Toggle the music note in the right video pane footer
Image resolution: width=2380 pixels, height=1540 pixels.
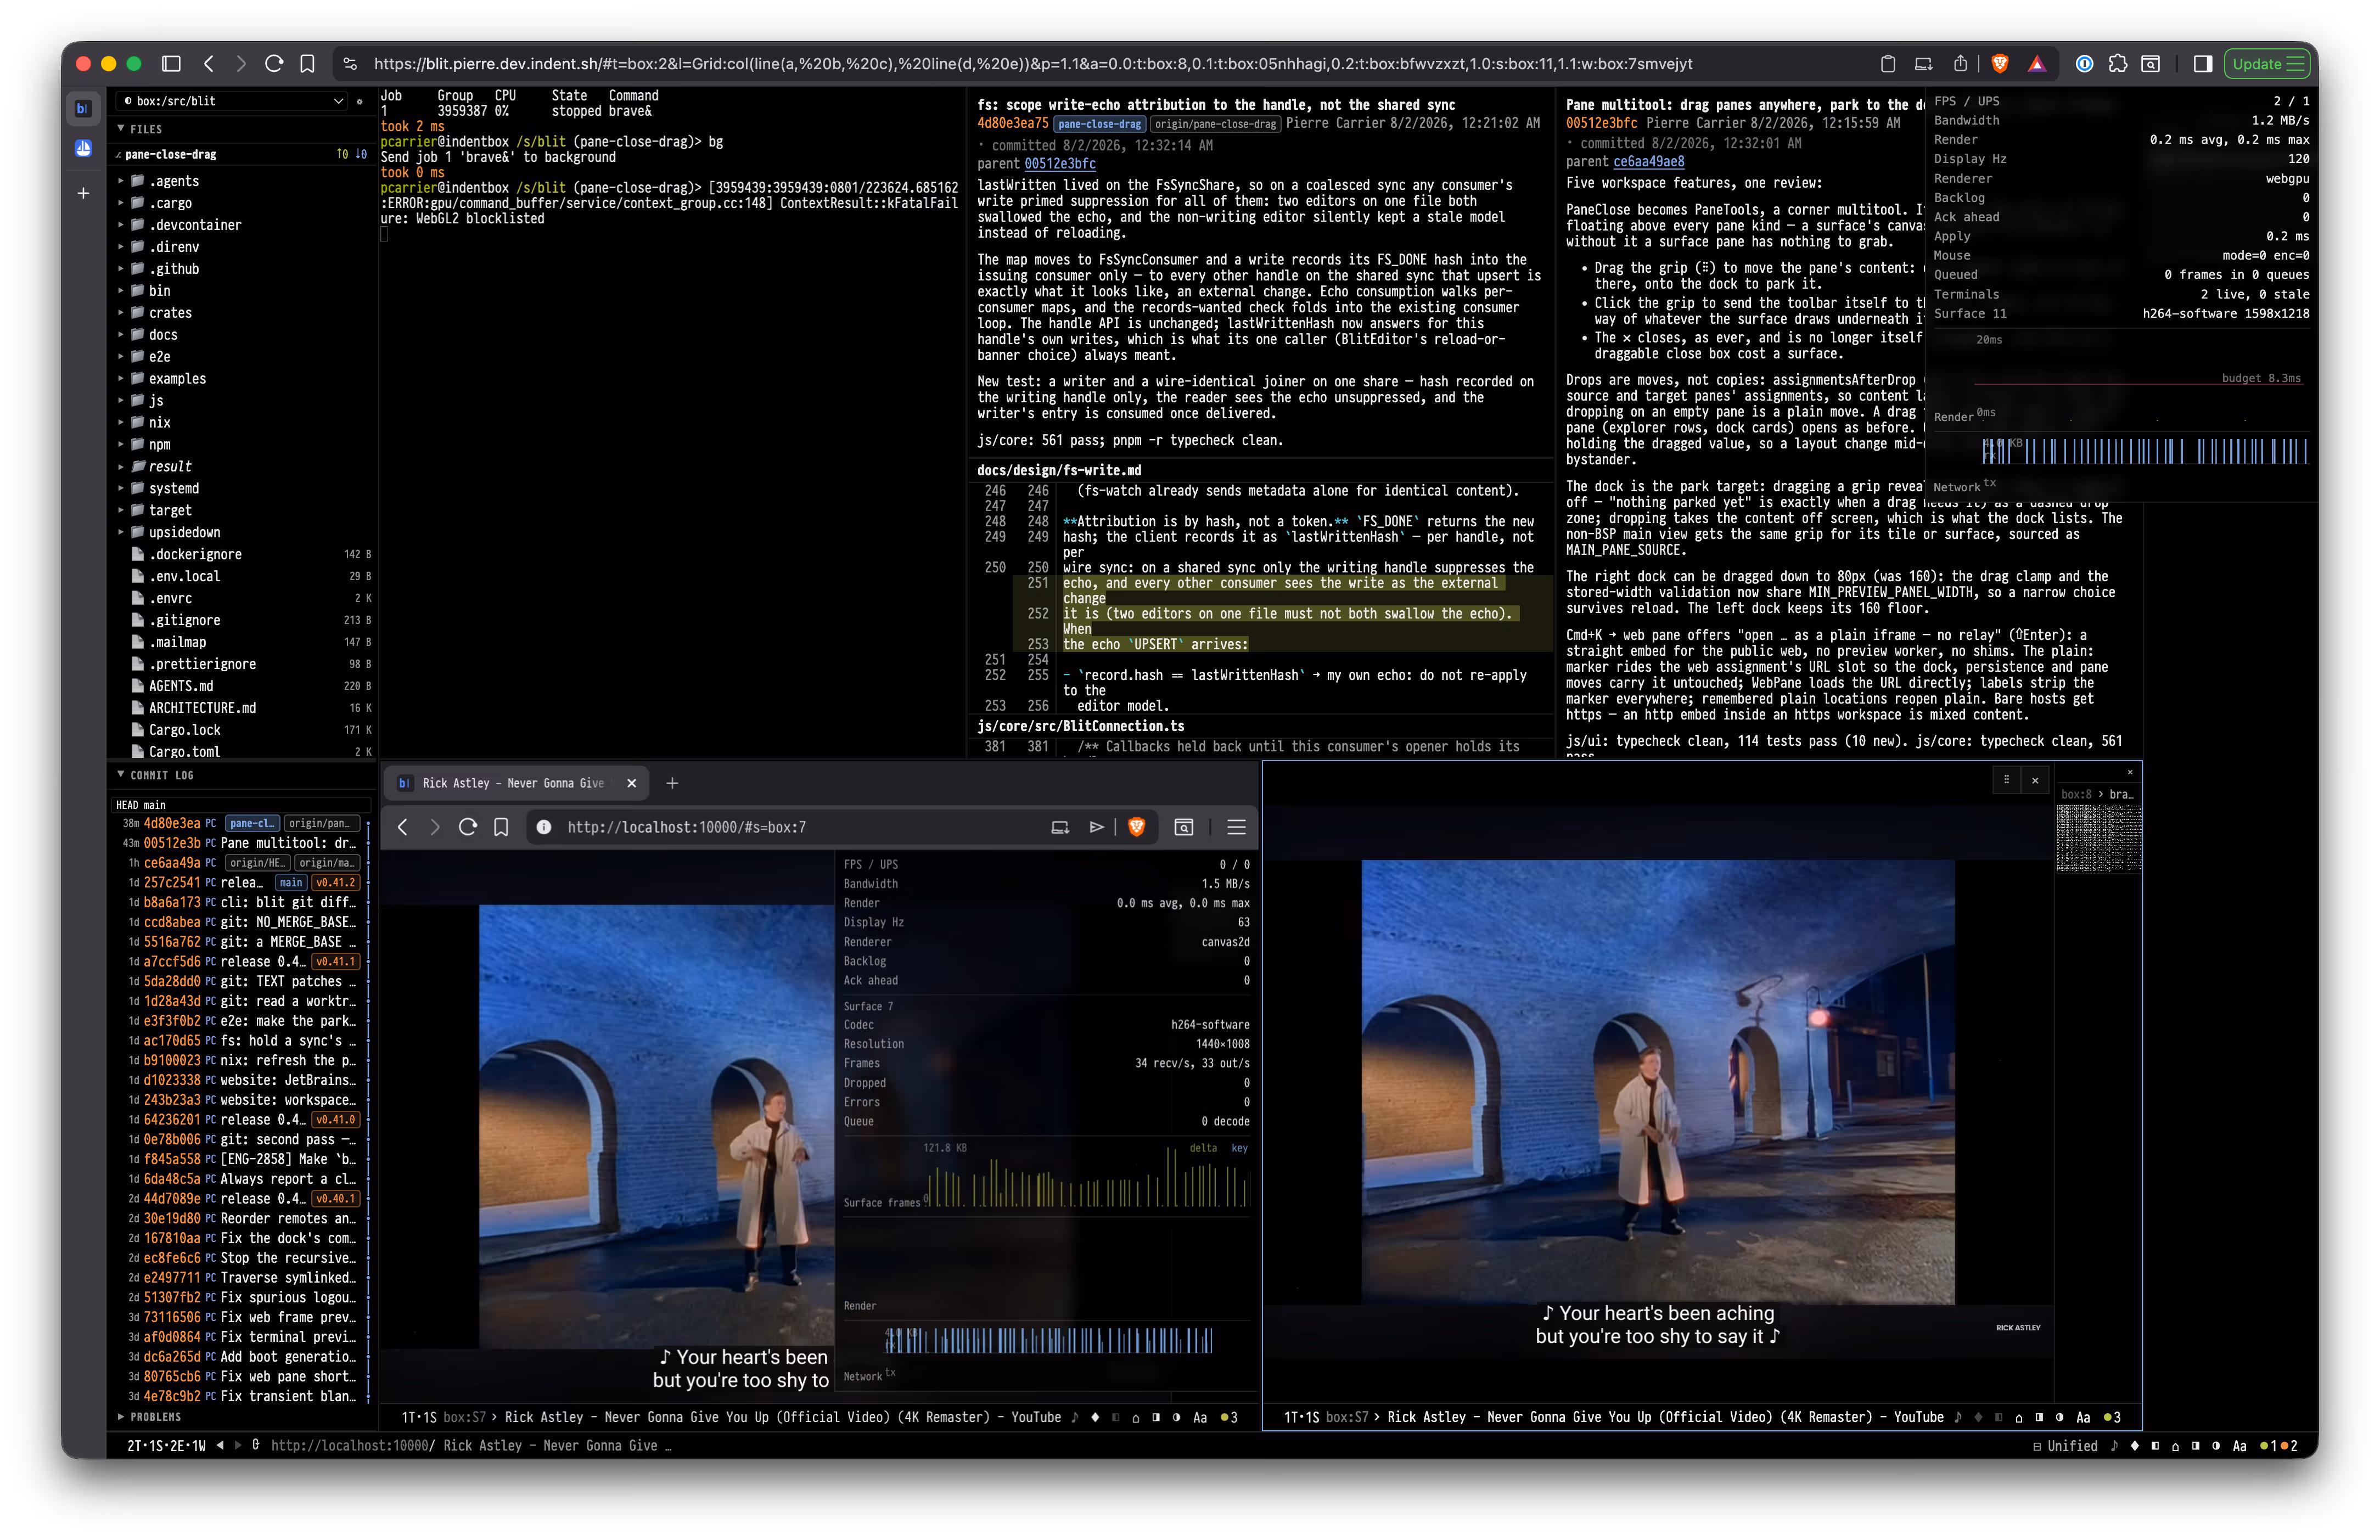(1958, 1417)
